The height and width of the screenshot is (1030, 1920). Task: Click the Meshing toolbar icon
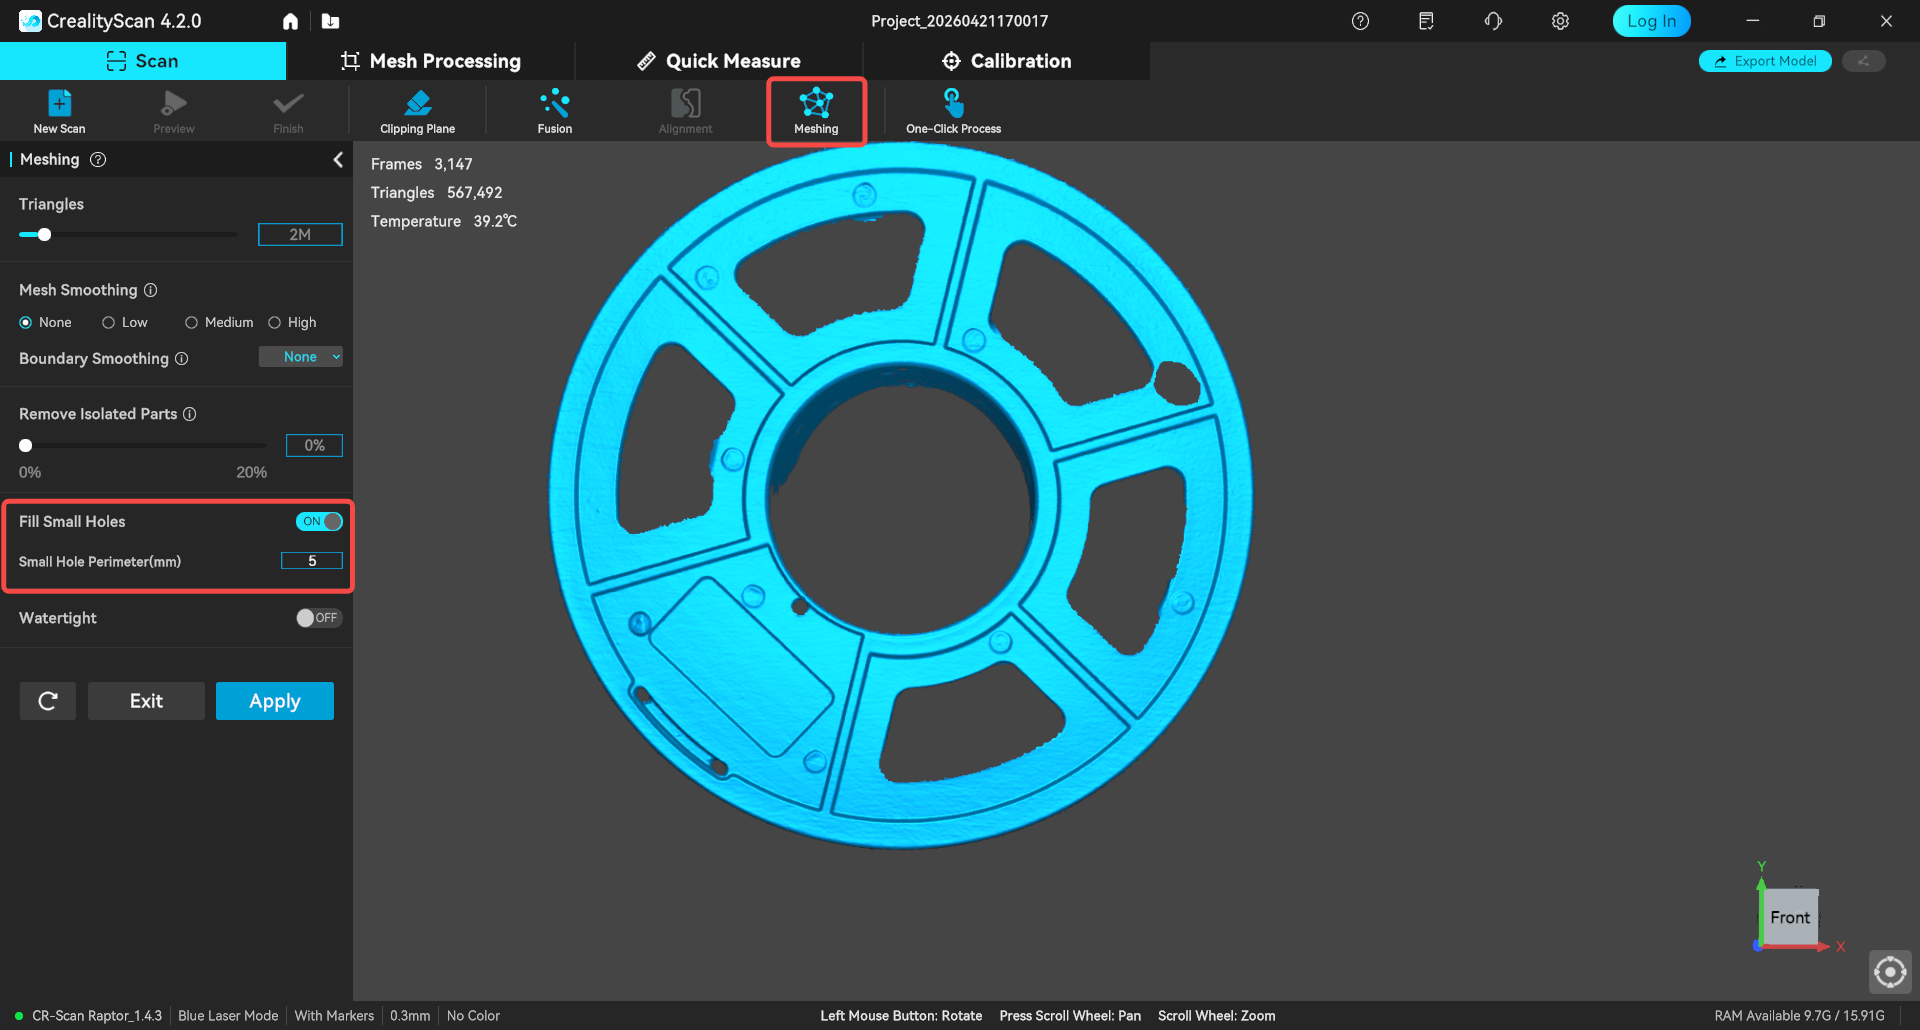816,110
